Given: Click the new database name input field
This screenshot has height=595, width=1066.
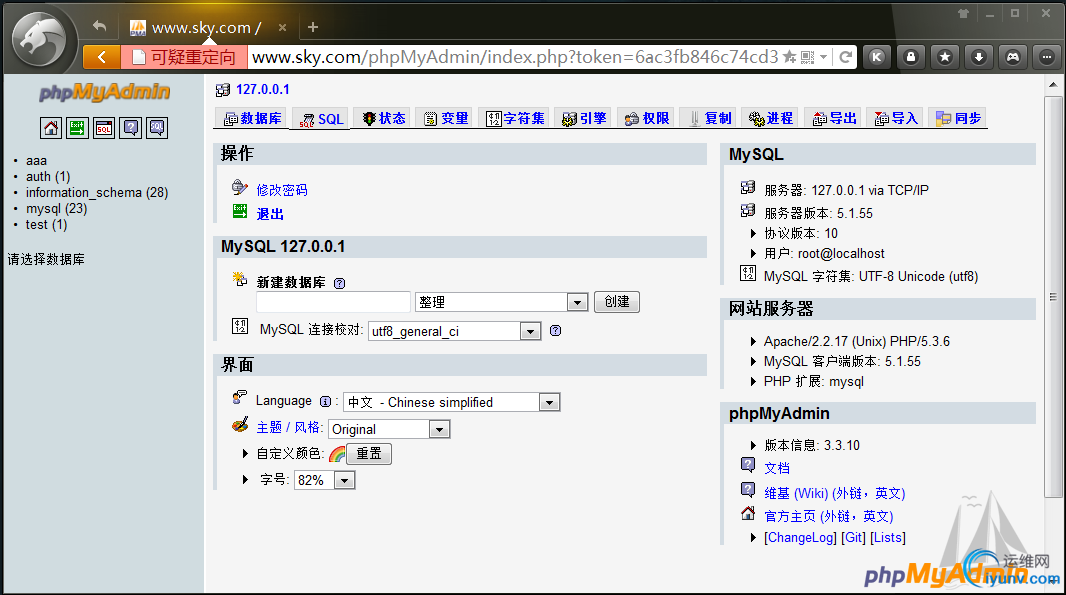Looking at the screenshot, I should [x=333, y=302].
